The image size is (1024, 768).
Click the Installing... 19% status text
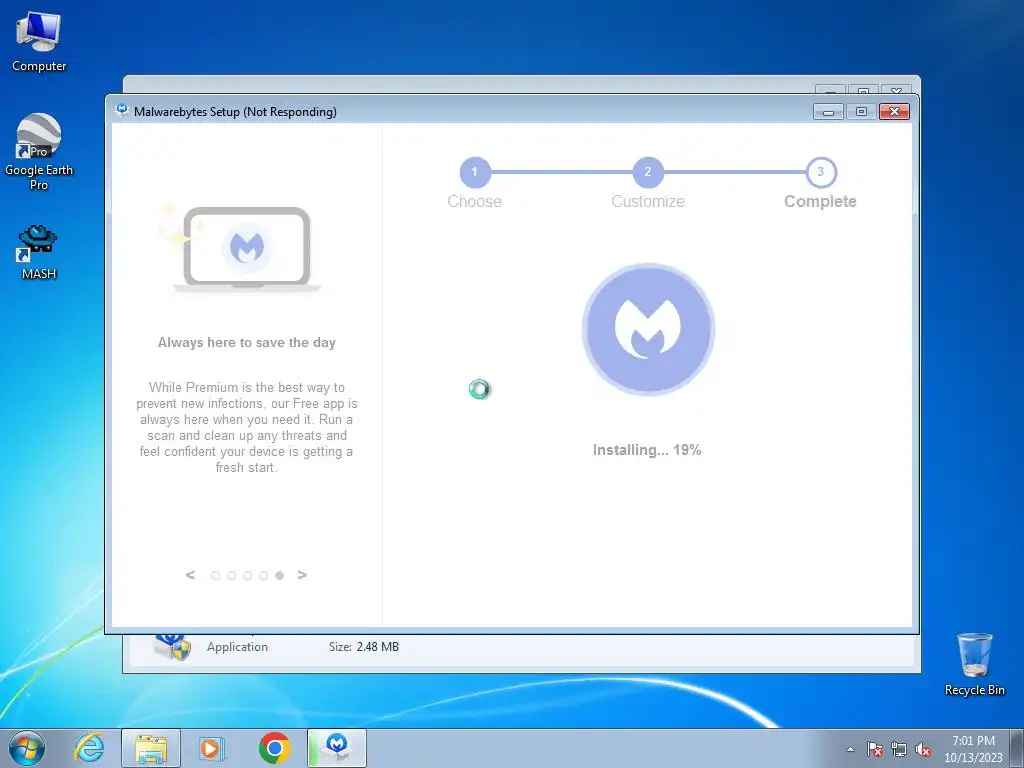pyautogui.click(x=647, y=450)
